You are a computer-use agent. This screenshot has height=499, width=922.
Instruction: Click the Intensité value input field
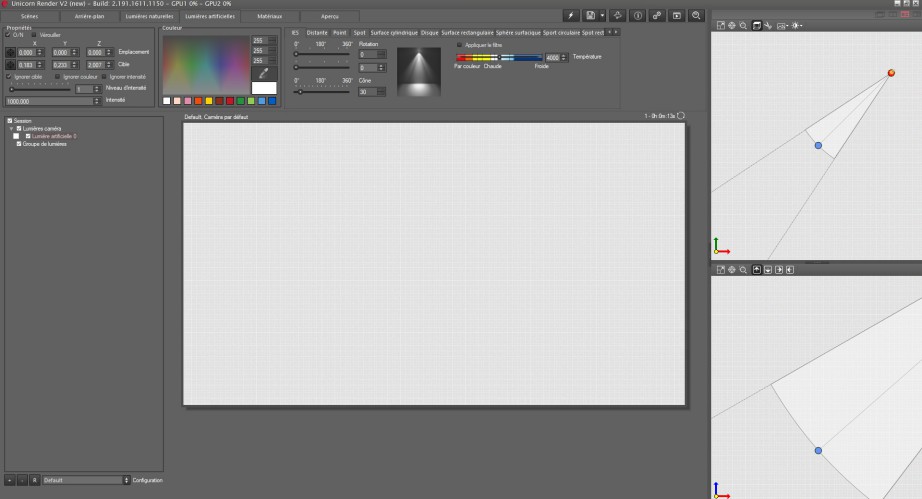coord(45,101)
